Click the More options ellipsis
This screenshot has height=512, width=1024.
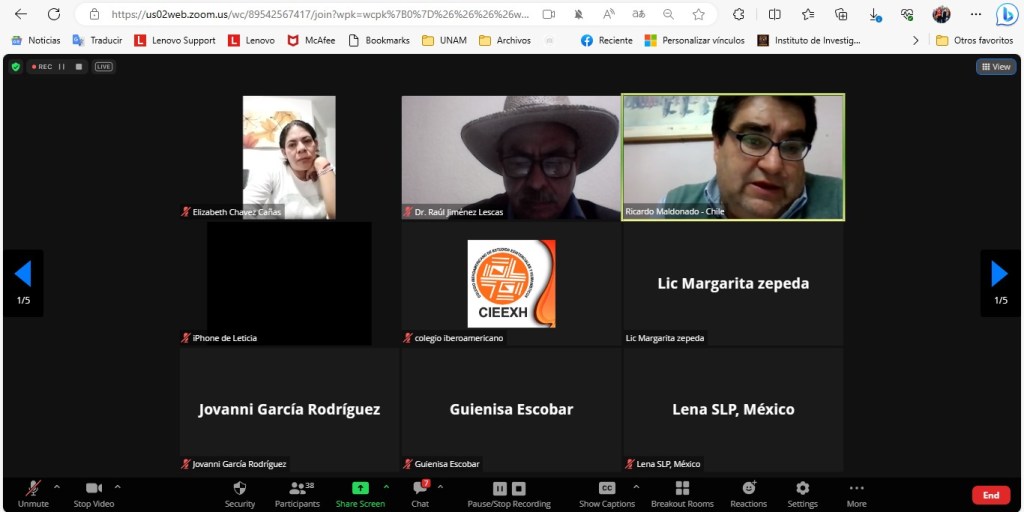[856, 488]
